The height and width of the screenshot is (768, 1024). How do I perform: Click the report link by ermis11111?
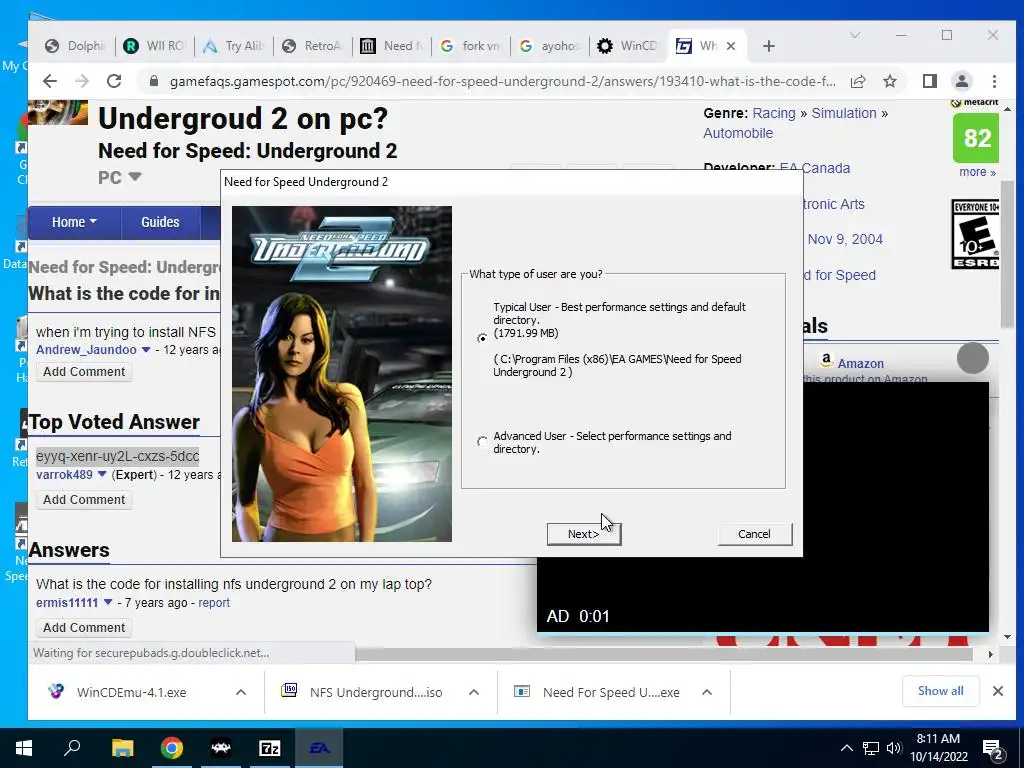click(214, 603)
